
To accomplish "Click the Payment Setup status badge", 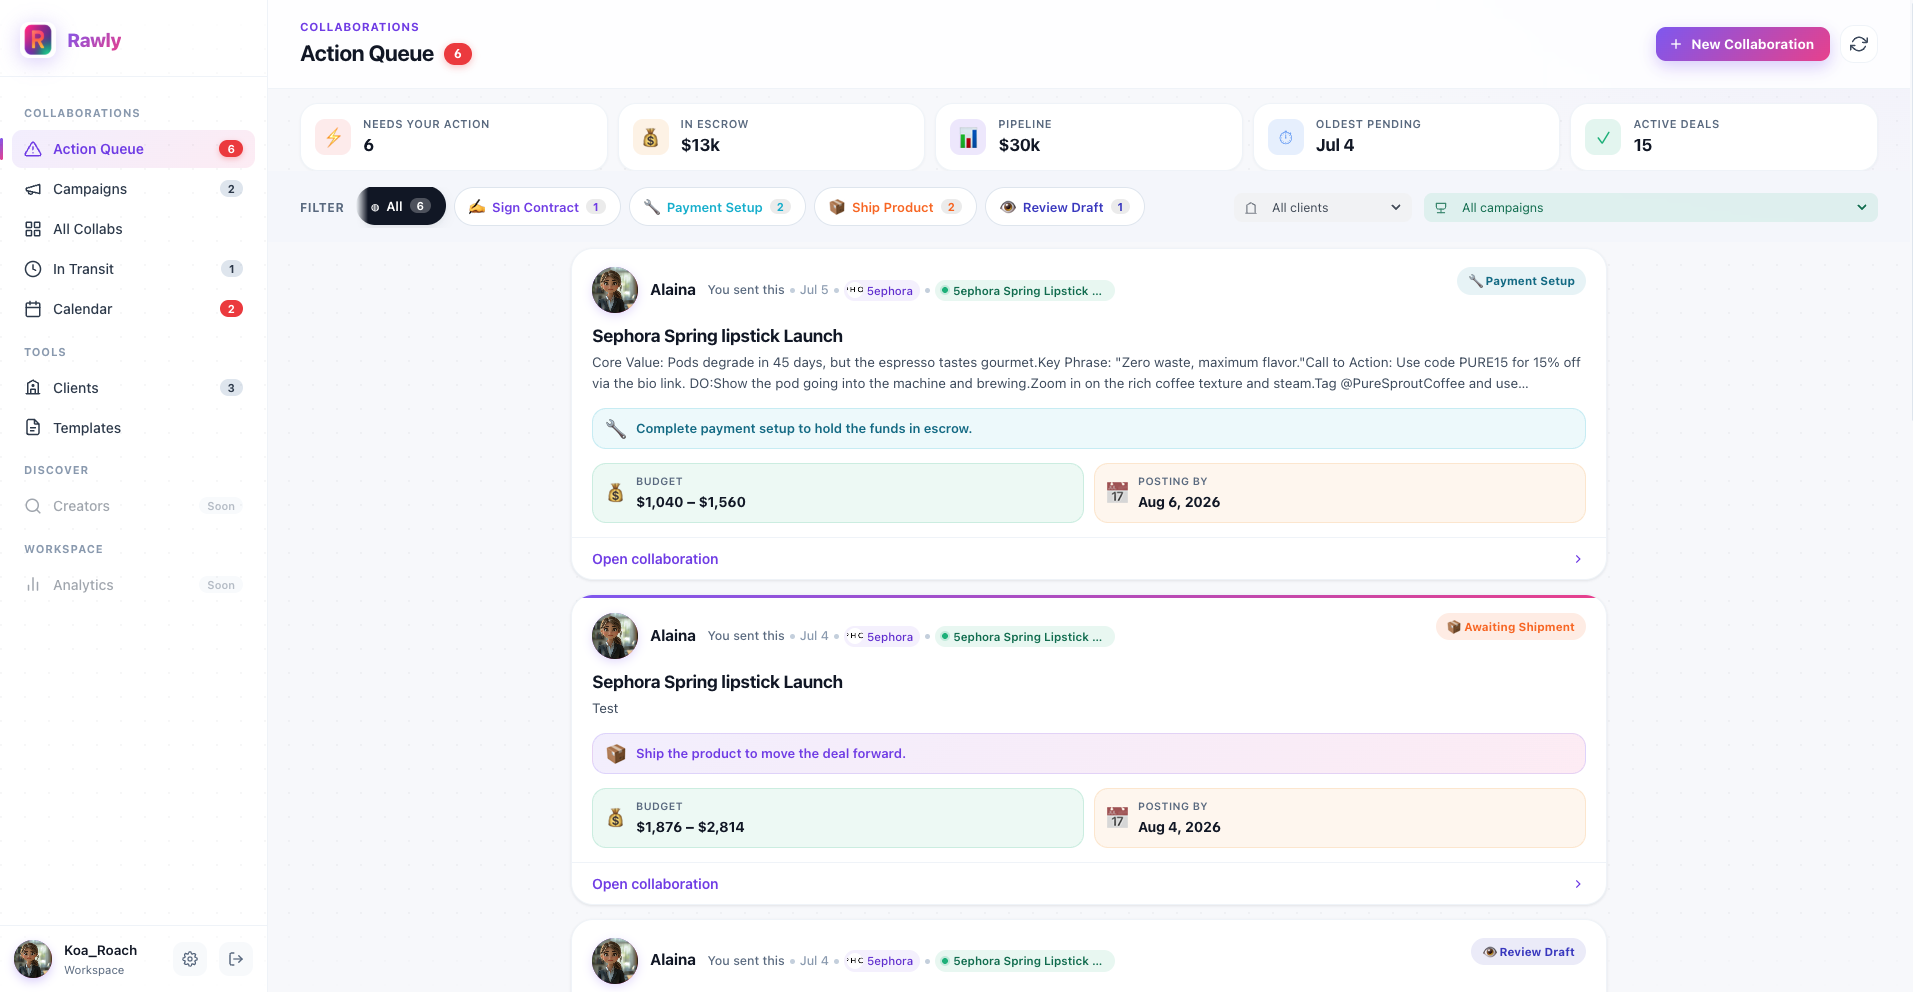I will coord(1521,281).
